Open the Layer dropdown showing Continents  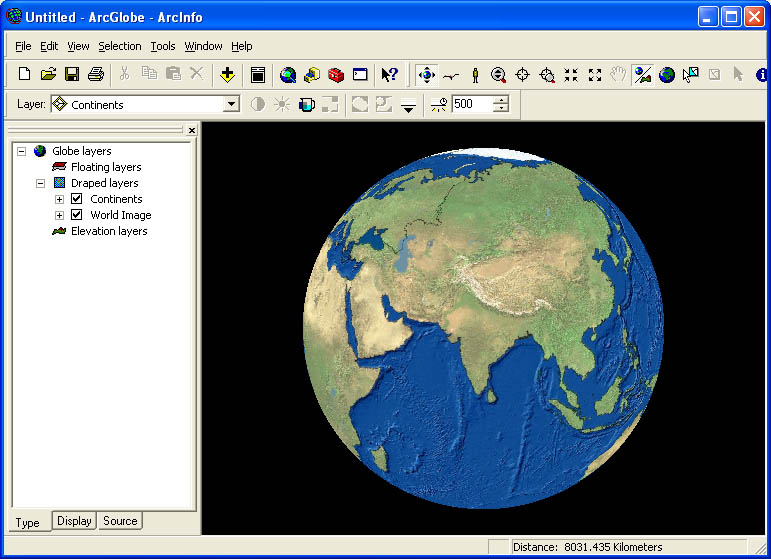coord(231,104)
